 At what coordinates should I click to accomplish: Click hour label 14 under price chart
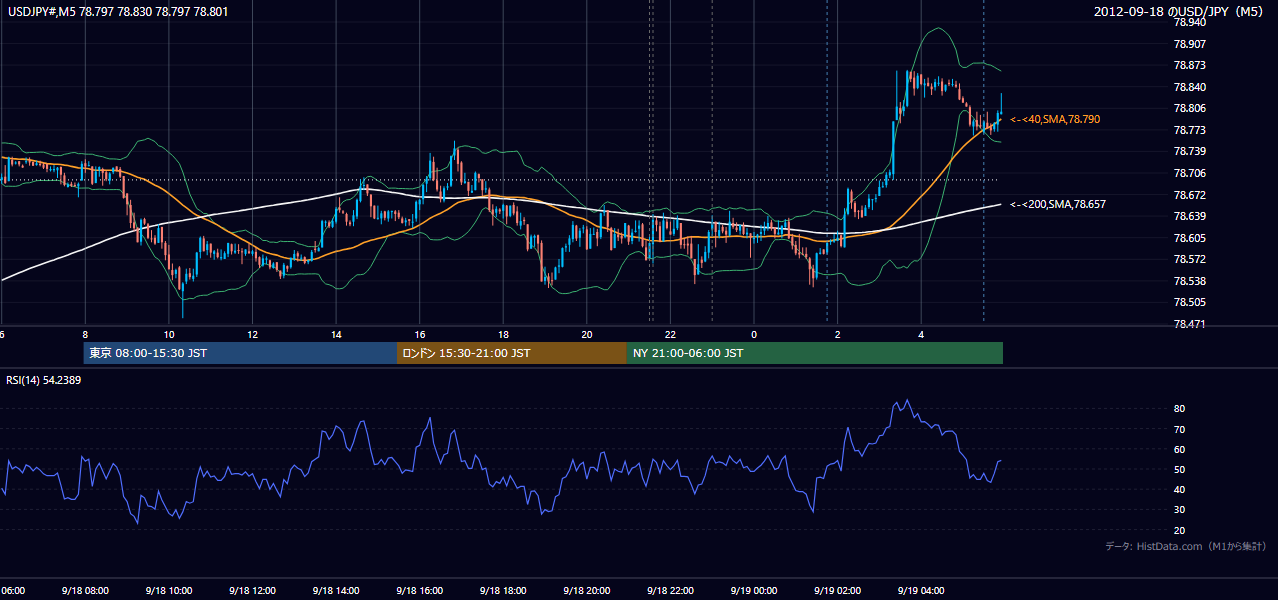pos(336,335)
